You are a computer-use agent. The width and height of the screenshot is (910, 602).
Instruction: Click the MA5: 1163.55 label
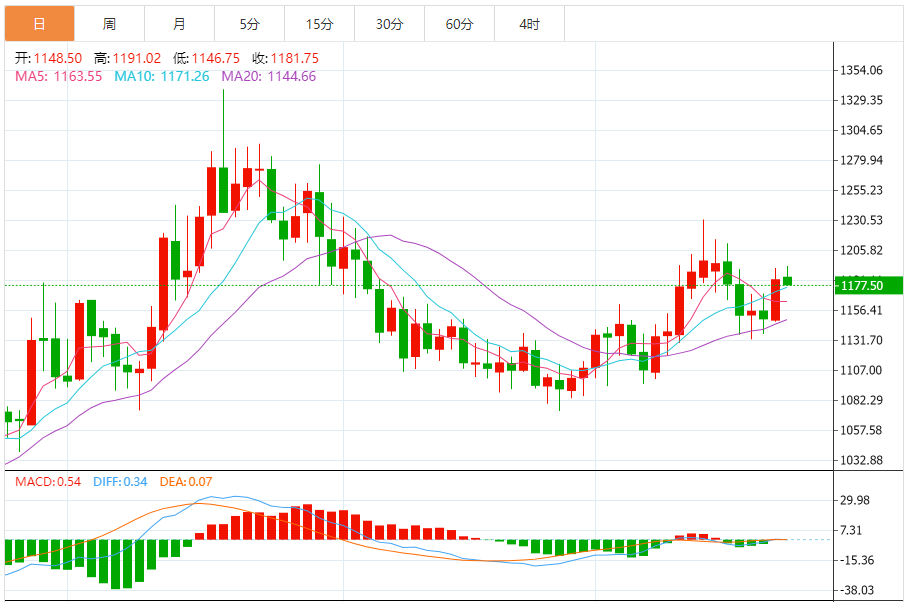[59, 76]
